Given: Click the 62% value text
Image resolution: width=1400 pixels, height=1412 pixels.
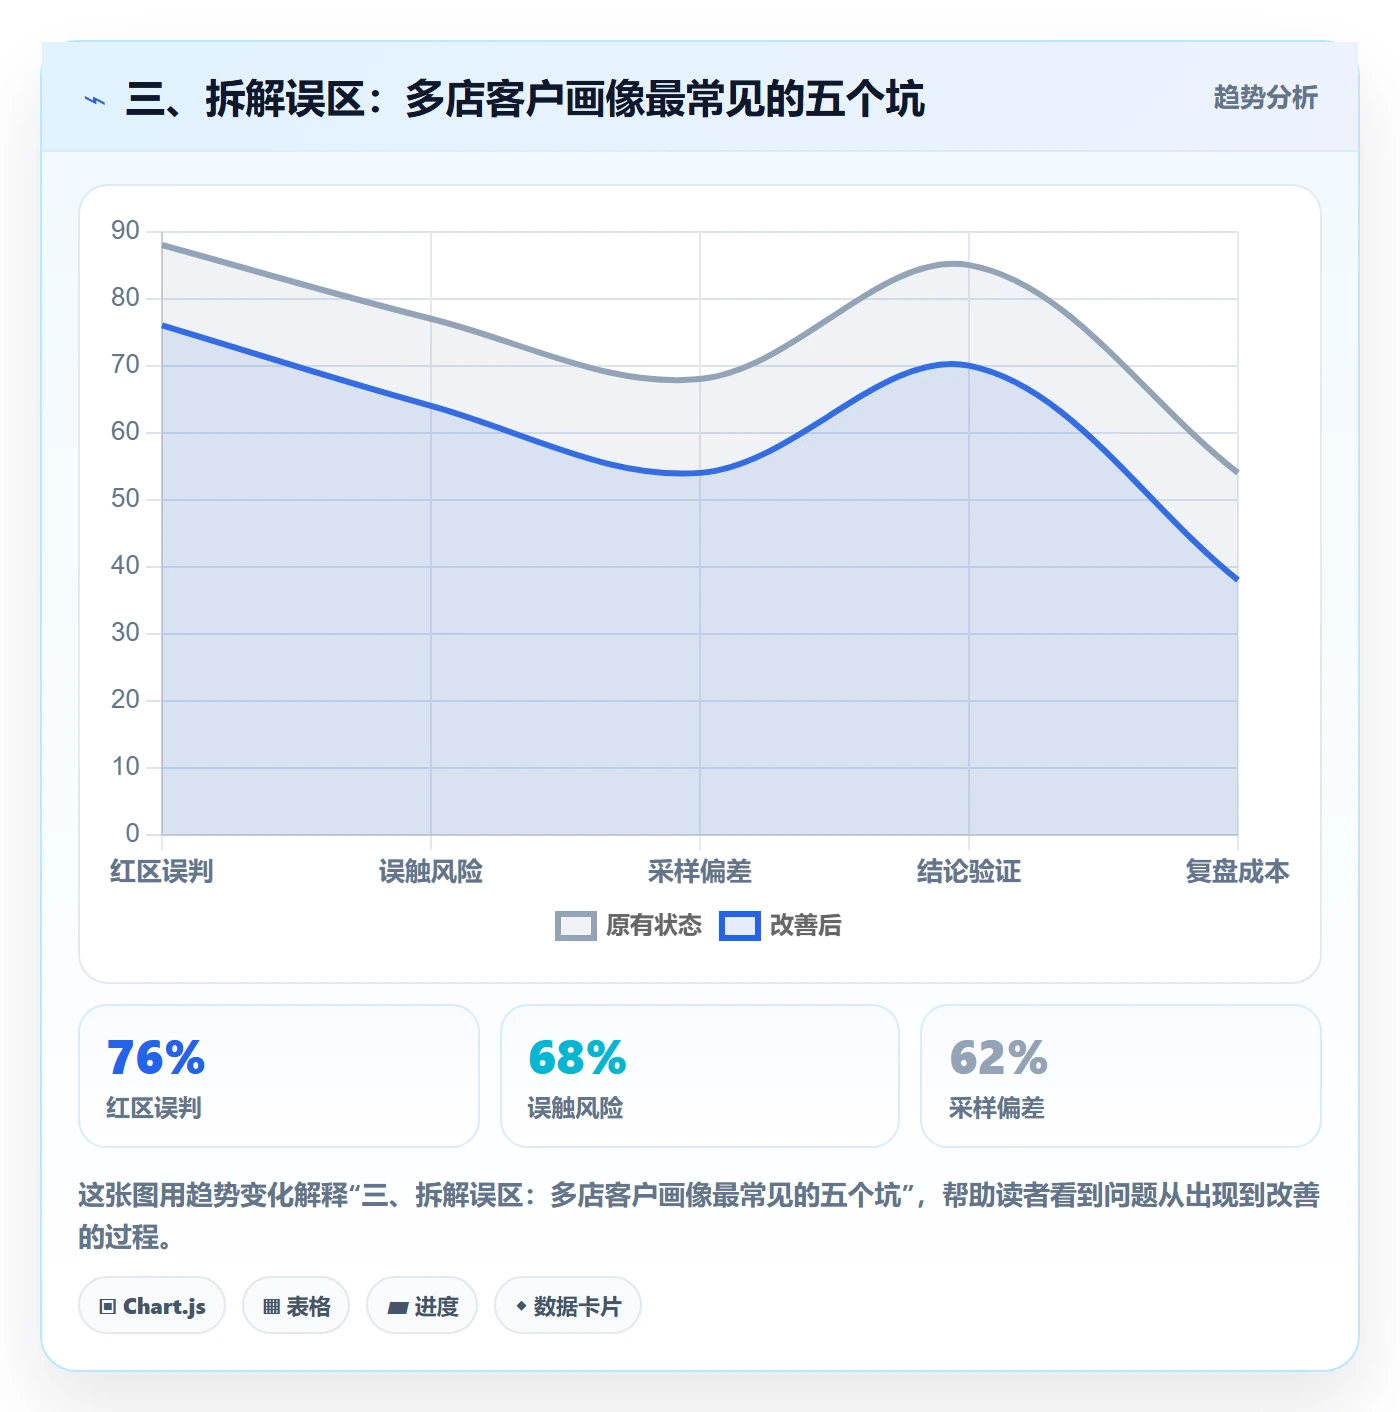Looking at the screenshot, I should (998, 1058).
